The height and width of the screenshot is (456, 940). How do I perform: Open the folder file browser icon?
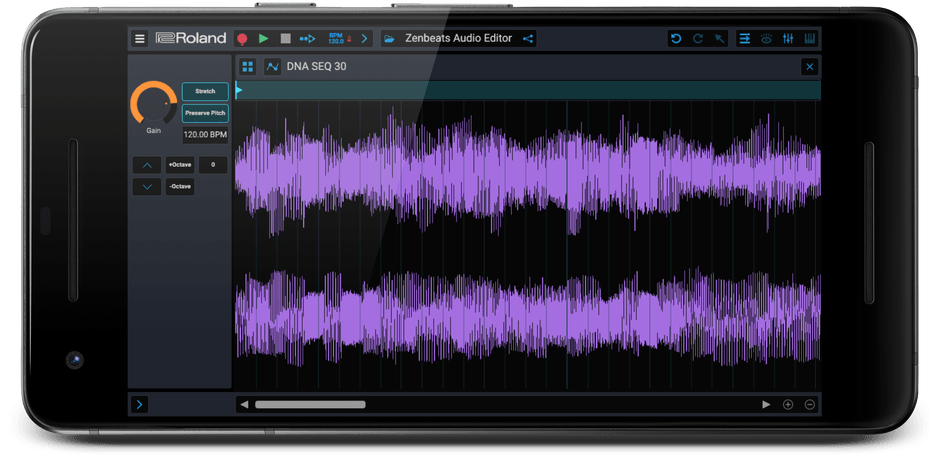(x=388, y=39)
